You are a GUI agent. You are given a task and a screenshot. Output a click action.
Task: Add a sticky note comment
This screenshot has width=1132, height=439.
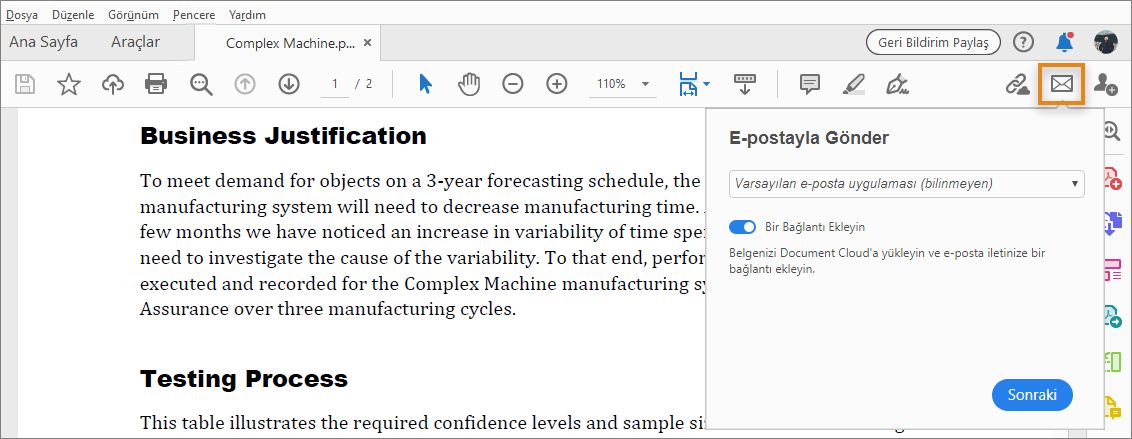tap(810, 84)
